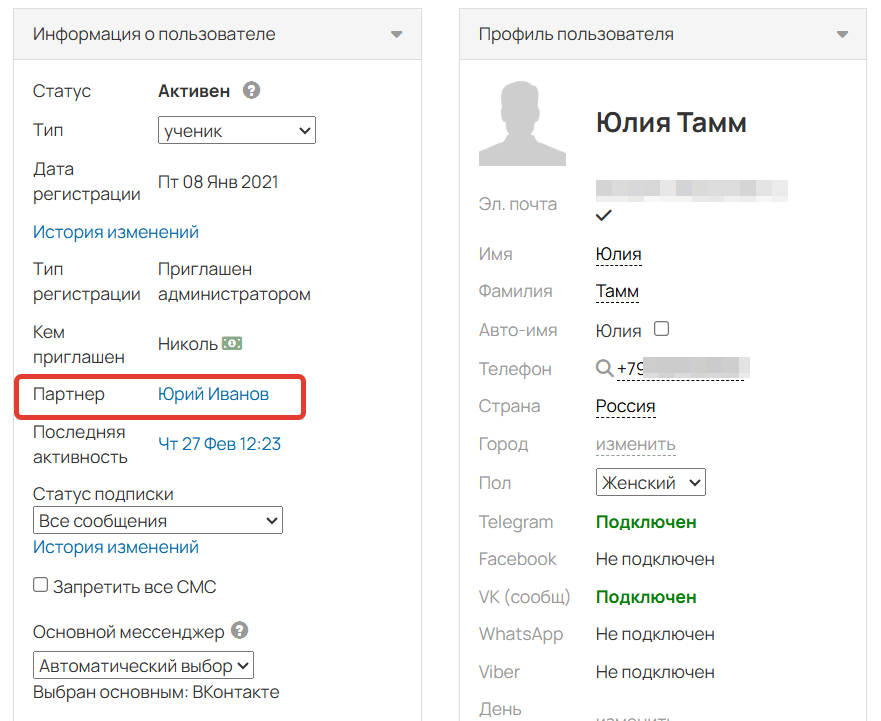Screen dimensions: 881x721
Task: Collapse the Информация о пользователе panel
Action: point(396,33)
